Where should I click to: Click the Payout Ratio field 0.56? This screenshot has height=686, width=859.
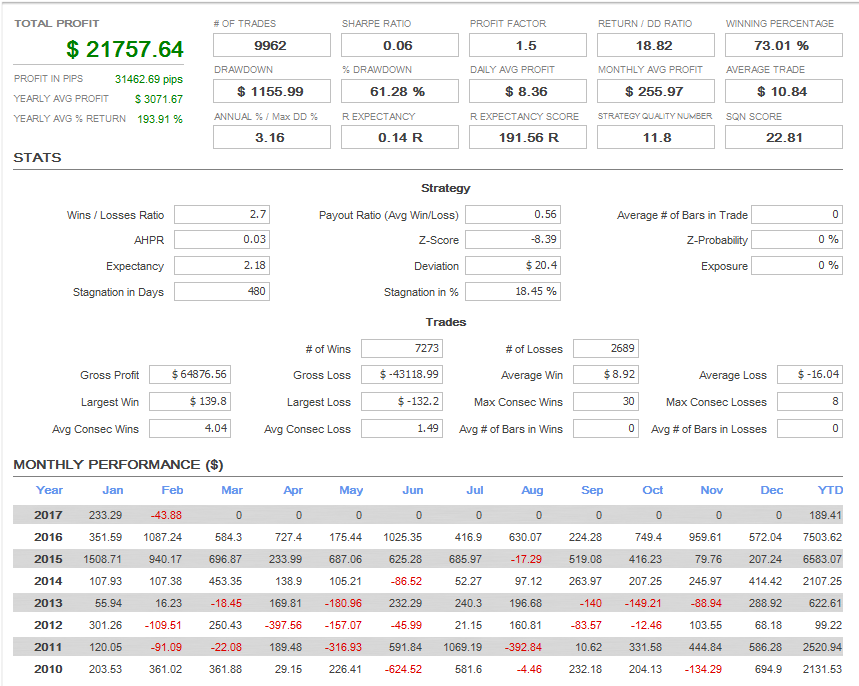coord(513,215)
